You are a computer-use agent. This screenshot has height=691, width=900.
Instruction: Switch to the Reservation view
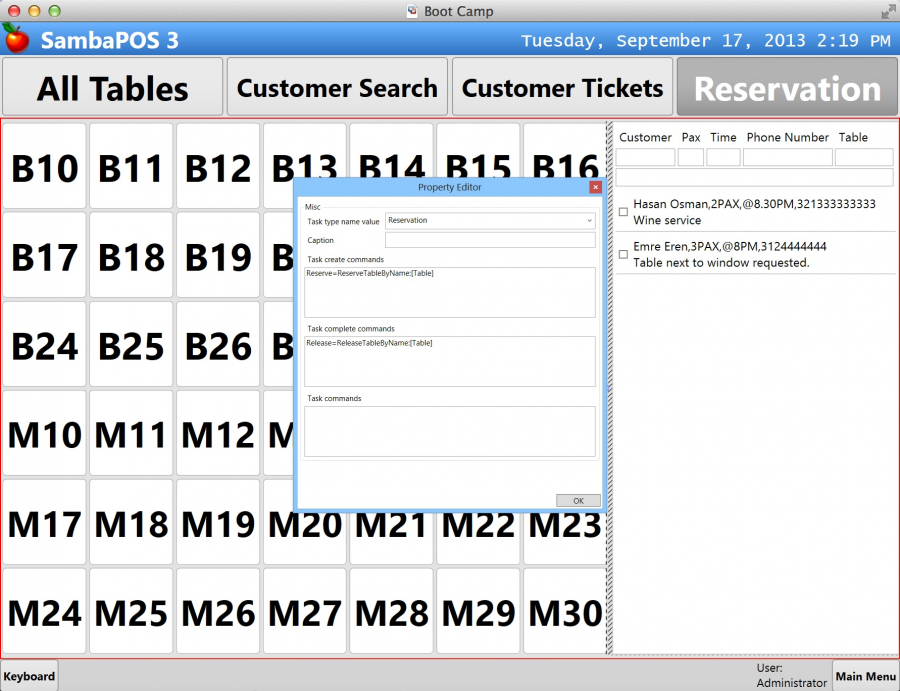[x=787, y=88]
